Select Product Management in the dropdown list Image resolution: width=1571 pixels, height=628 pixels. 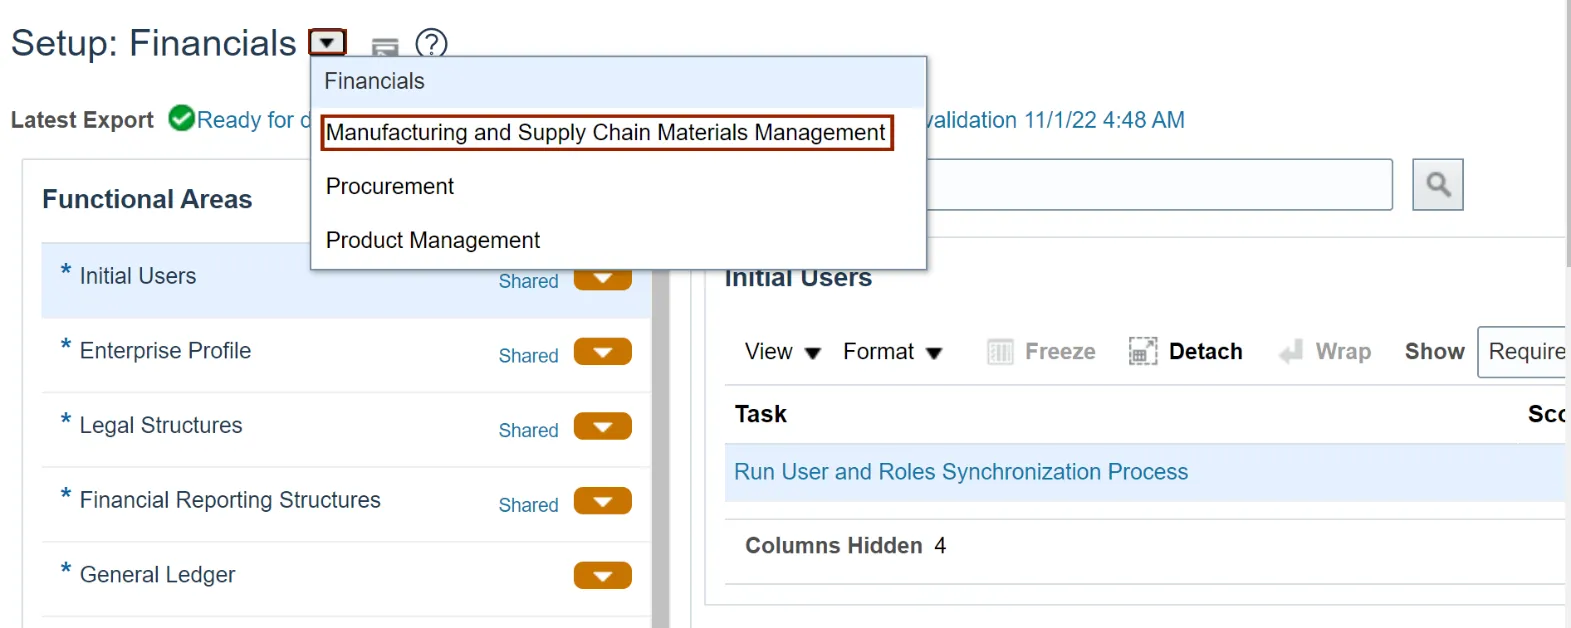click(x=433, y=240)
